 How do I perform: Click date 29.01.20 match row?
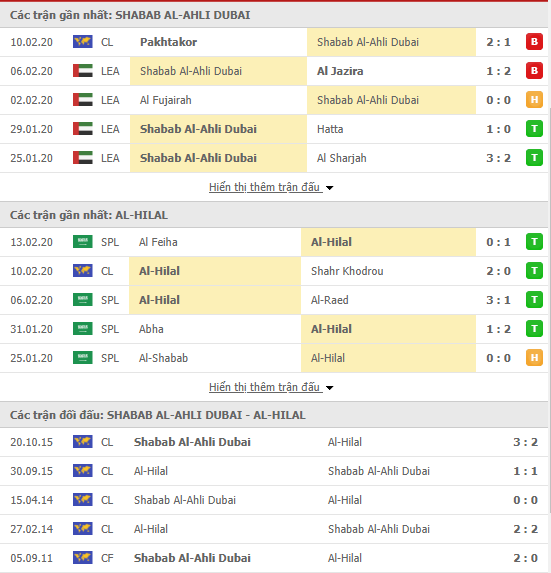tap(31, 129)
